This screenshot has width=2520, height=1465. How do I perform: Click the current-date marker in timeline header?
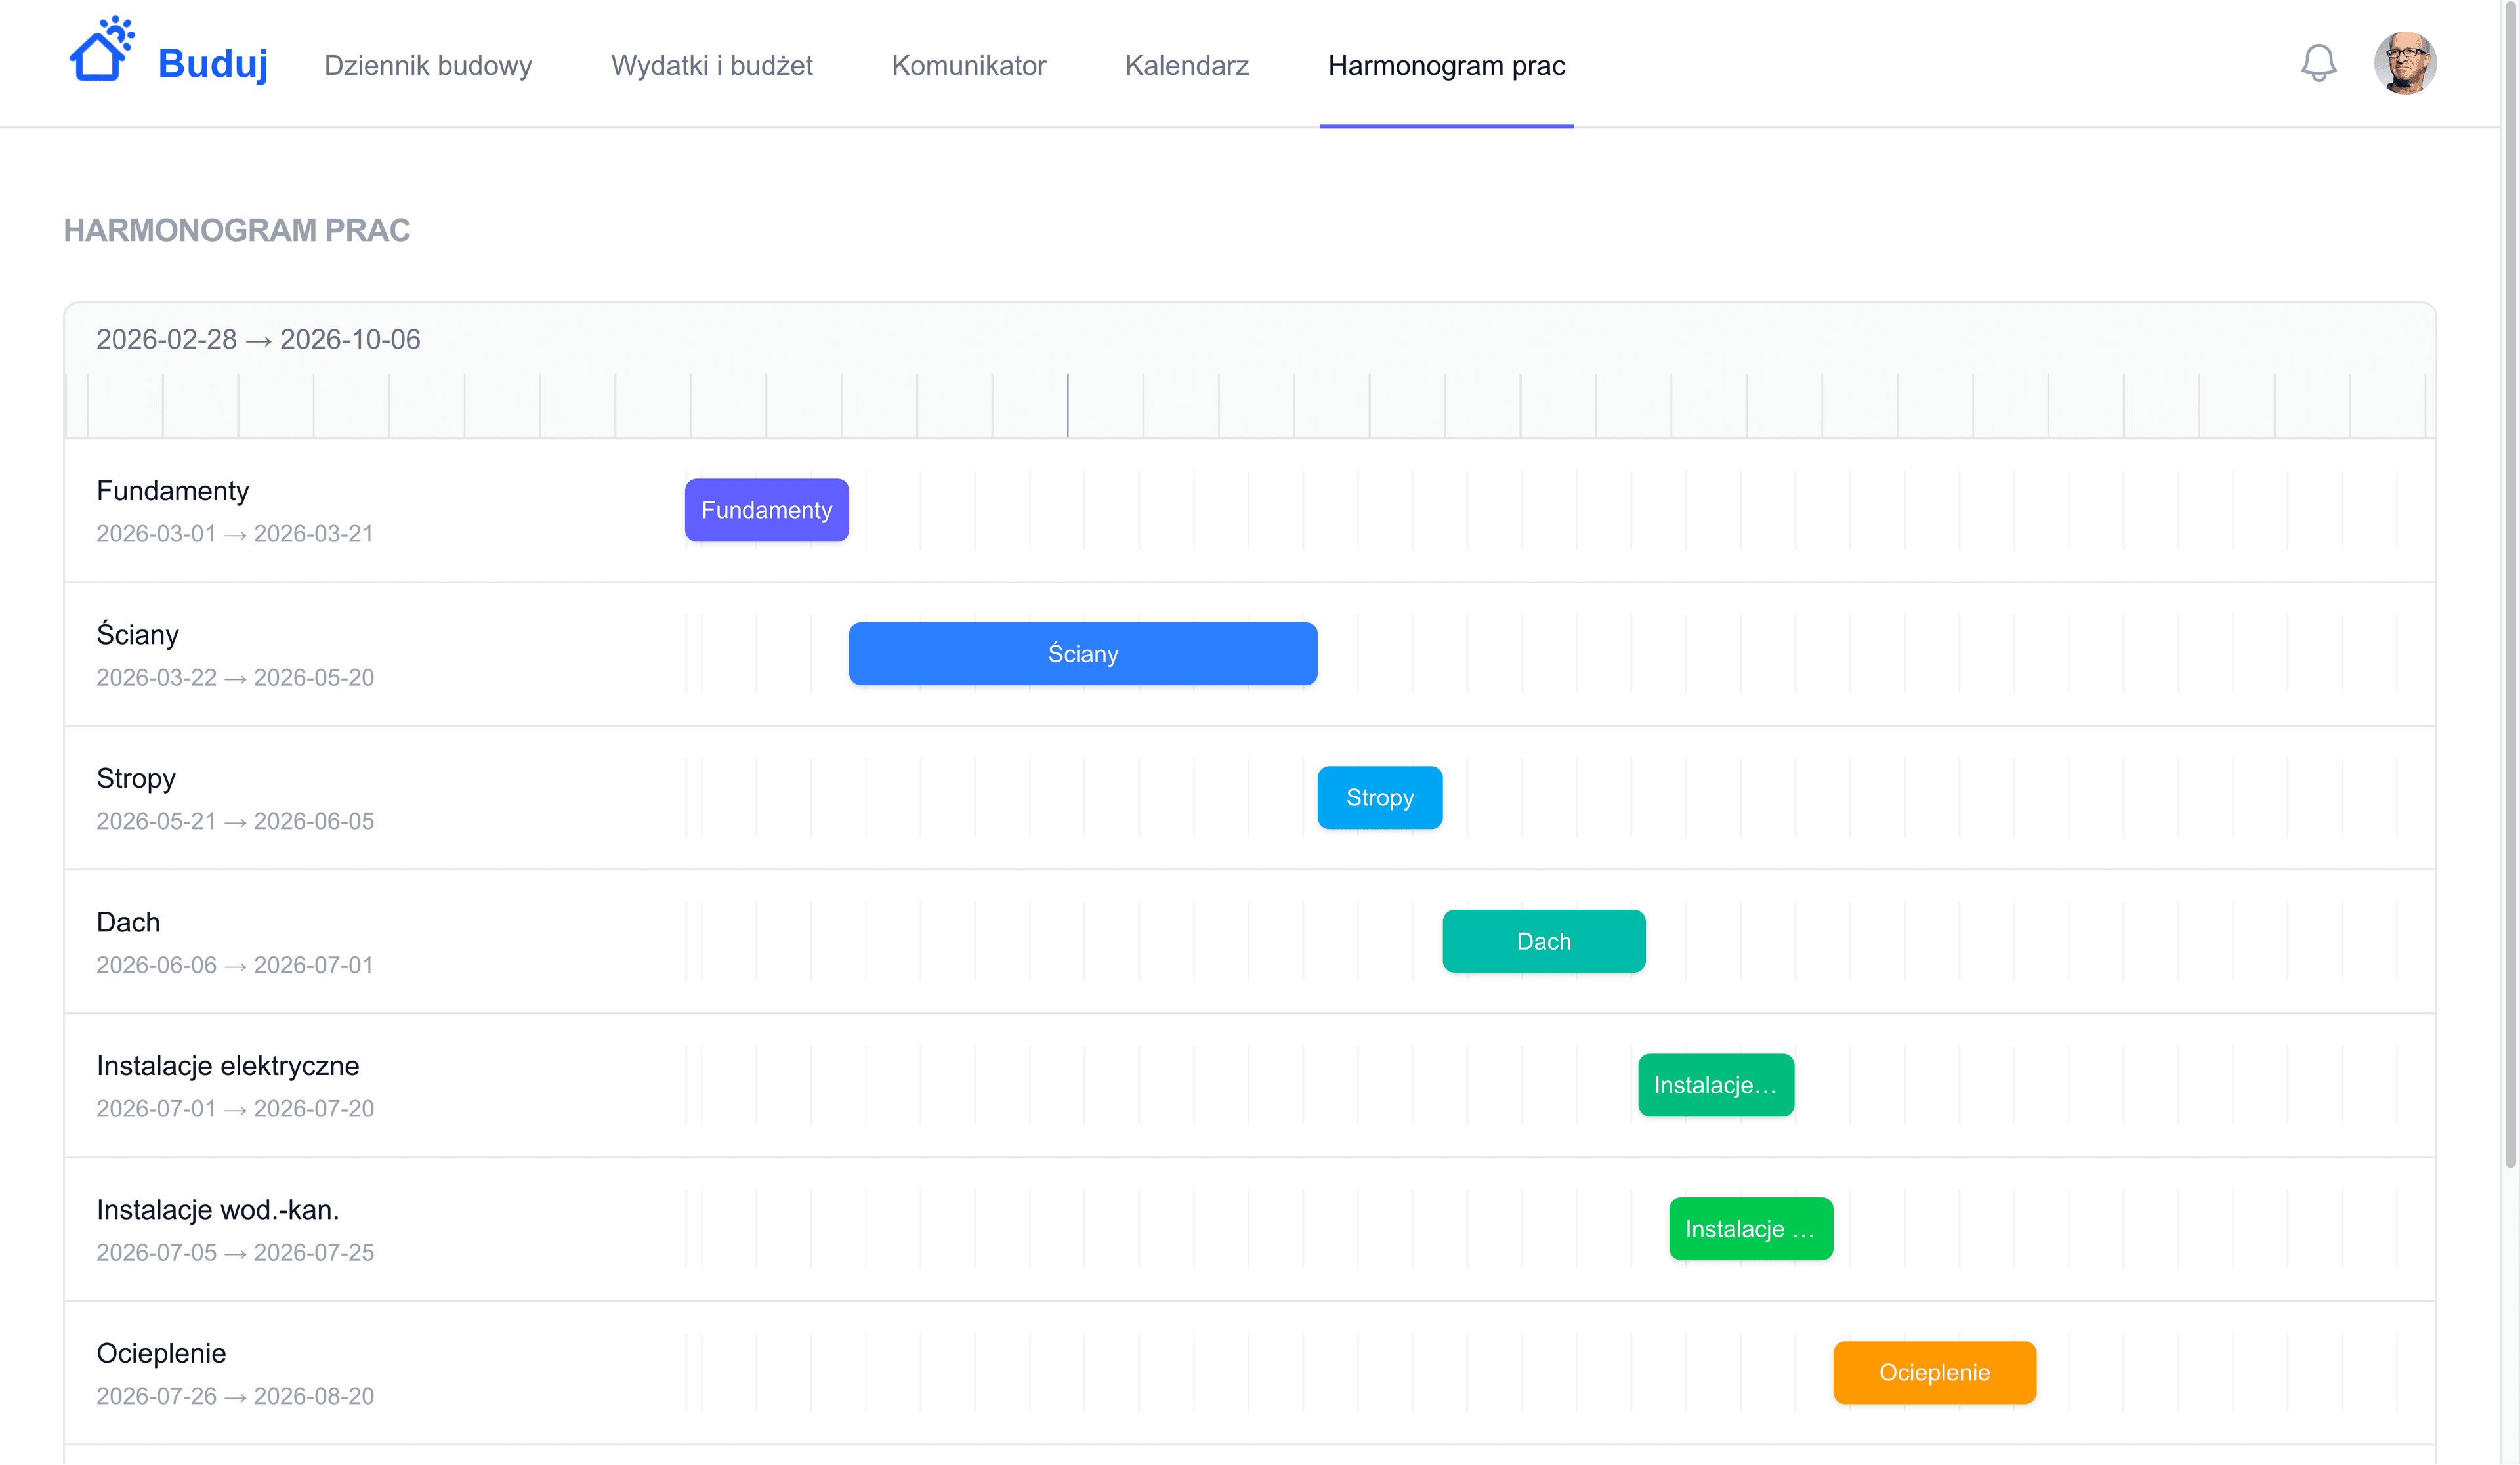[x=1067, y=405]
